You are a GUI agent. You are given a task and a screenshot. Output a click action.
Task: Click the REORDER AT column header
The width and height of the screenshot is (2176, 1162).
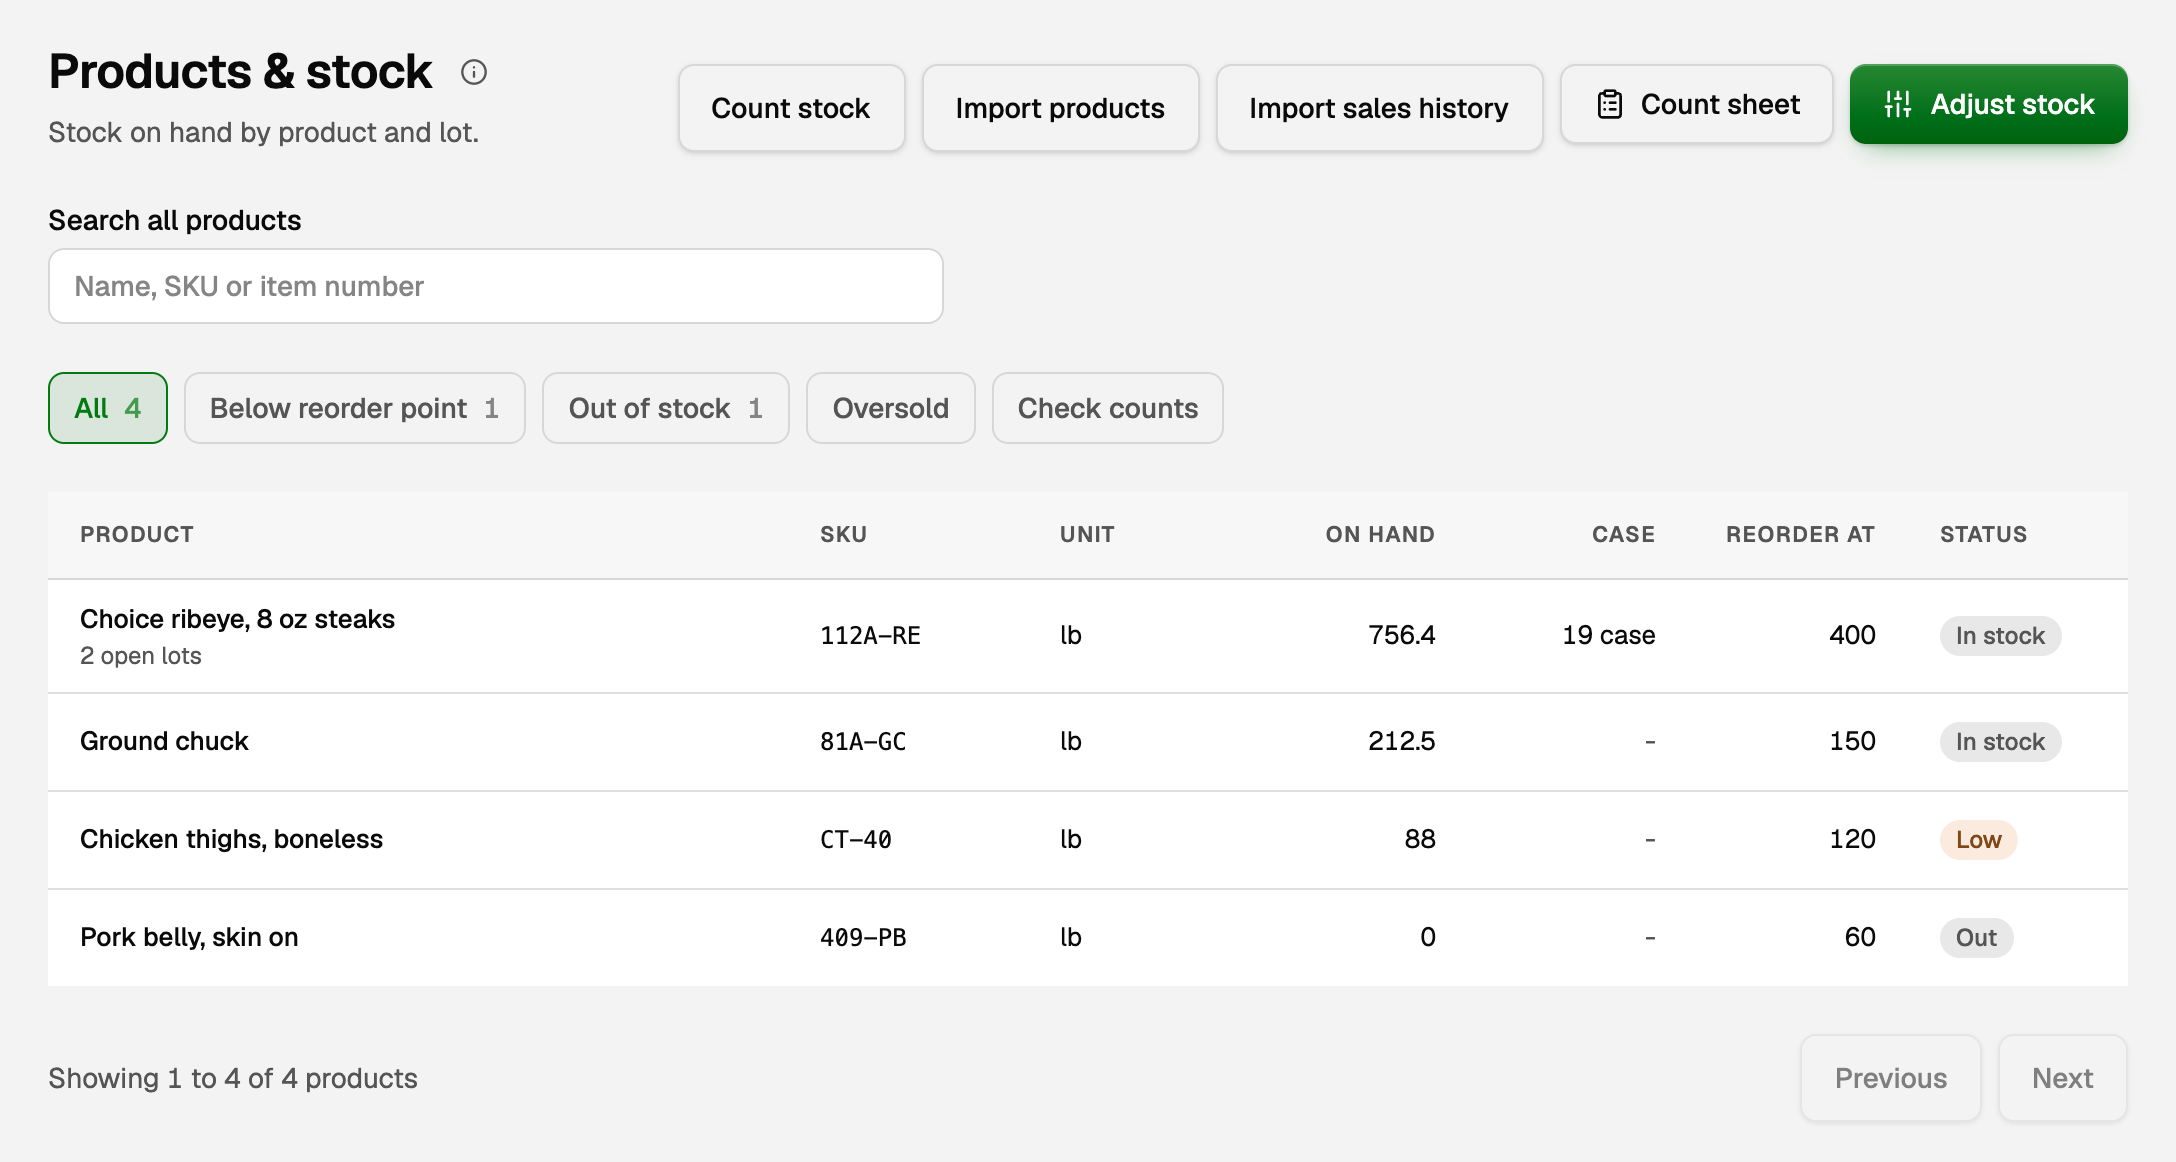pyautogui.click(x=1800, y=534)
